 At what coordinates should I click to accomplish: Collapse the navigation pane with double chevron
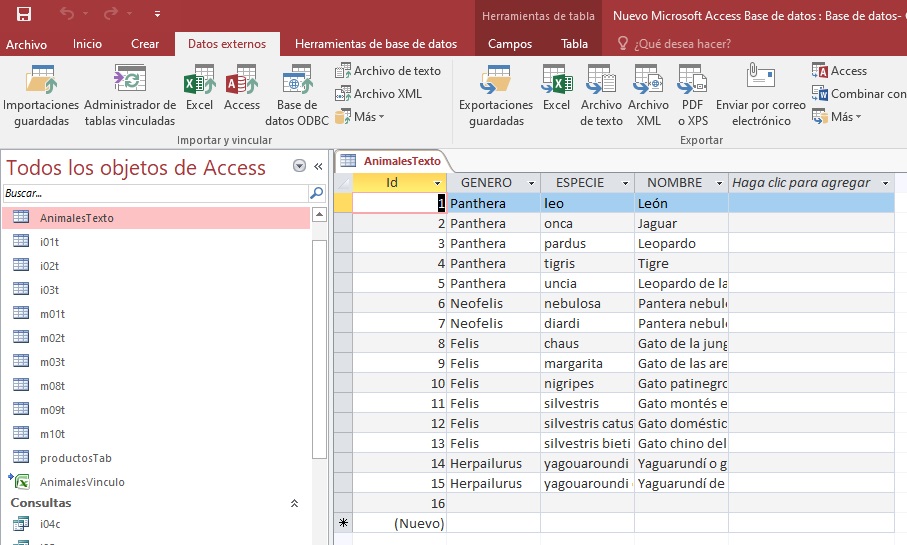click(x=318, y=167)
